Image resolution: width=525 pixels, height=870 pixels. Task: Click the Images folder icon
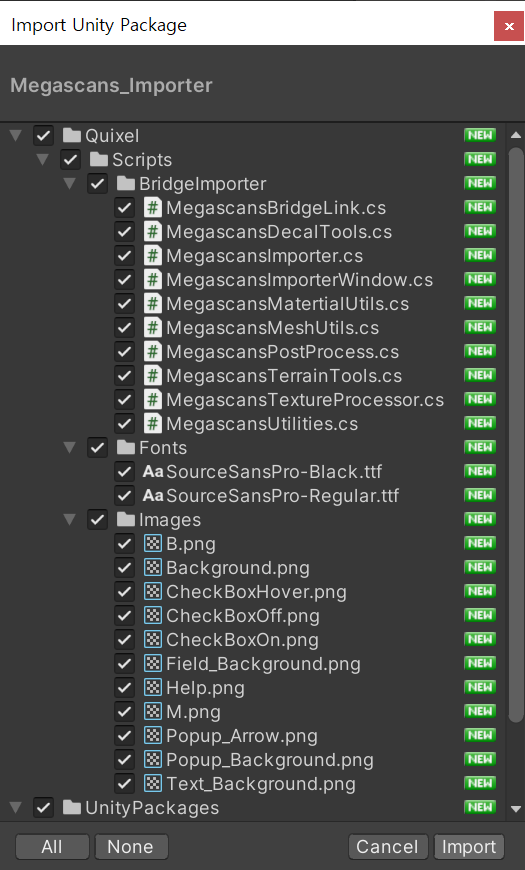click(x=126, y=520)
